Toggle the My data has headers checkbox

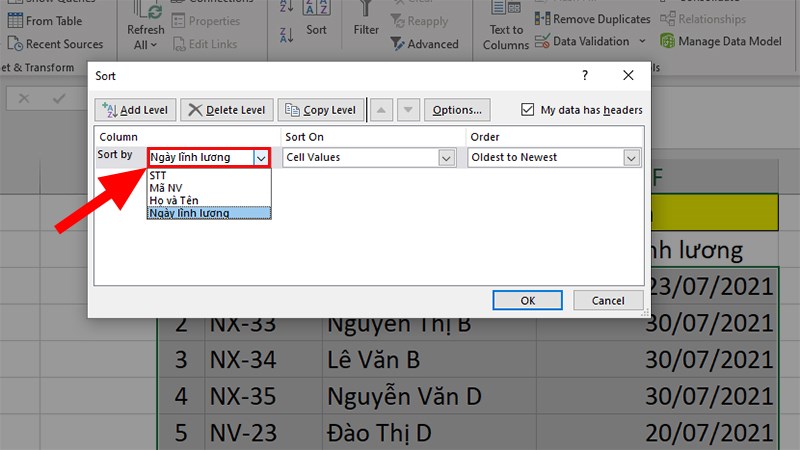528,110
